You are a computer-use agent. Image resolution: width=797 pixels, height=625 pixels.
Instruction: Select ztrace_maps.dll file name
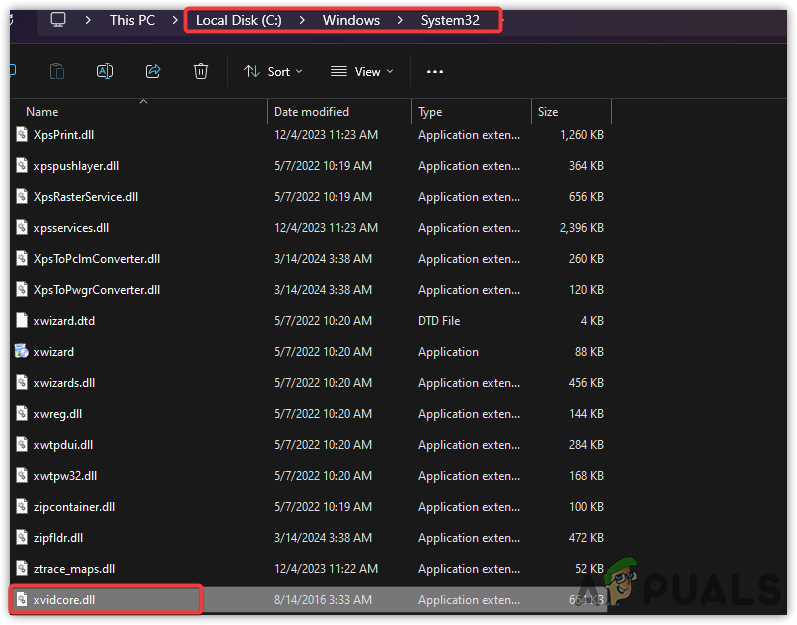[74, 569]
